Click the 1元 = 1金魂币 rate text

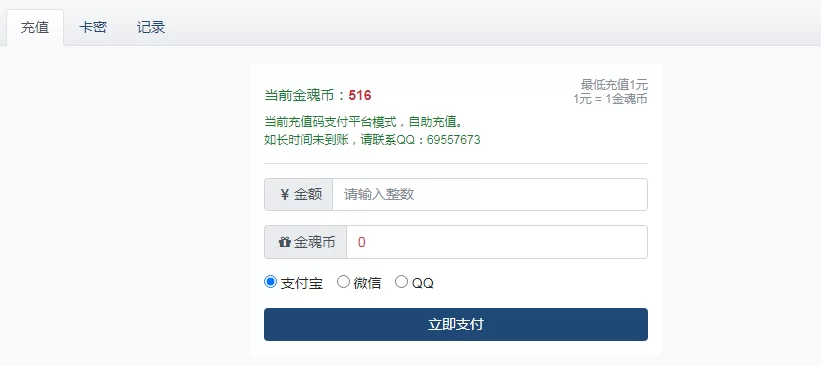[611, 98]
